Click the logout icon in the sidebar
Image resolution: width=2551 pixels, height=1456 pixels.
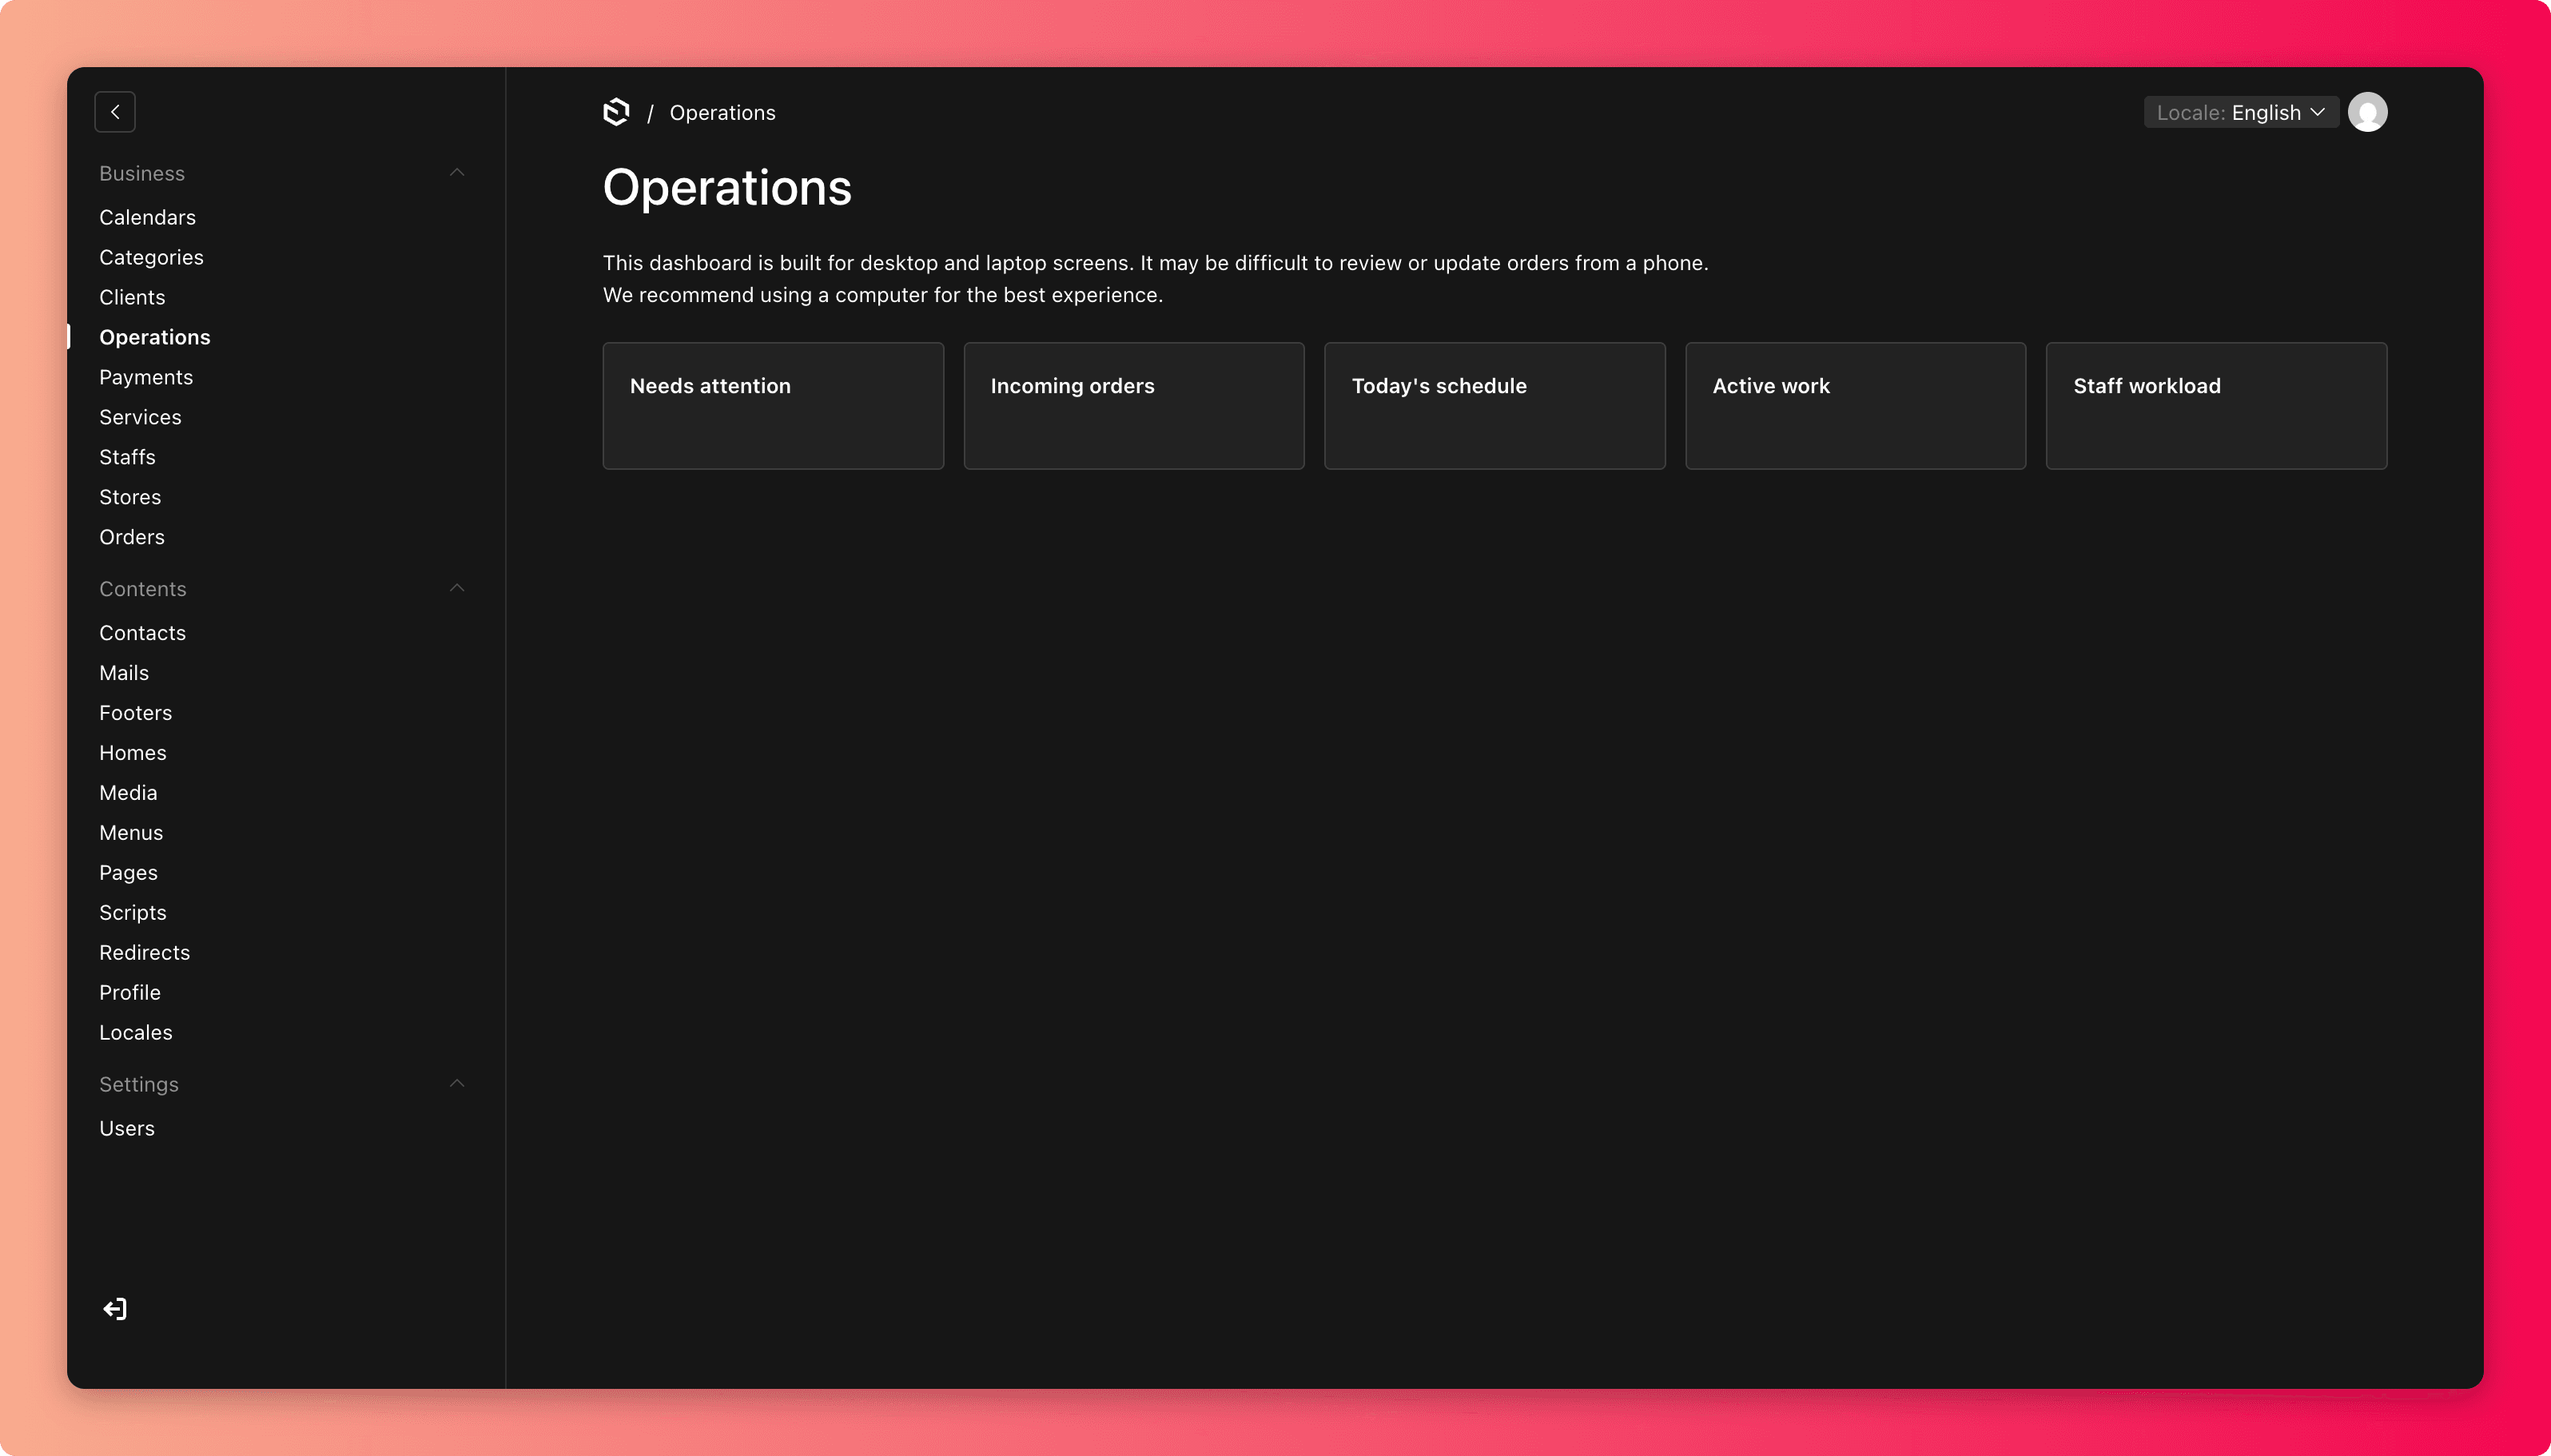[x=115, y=1309]
